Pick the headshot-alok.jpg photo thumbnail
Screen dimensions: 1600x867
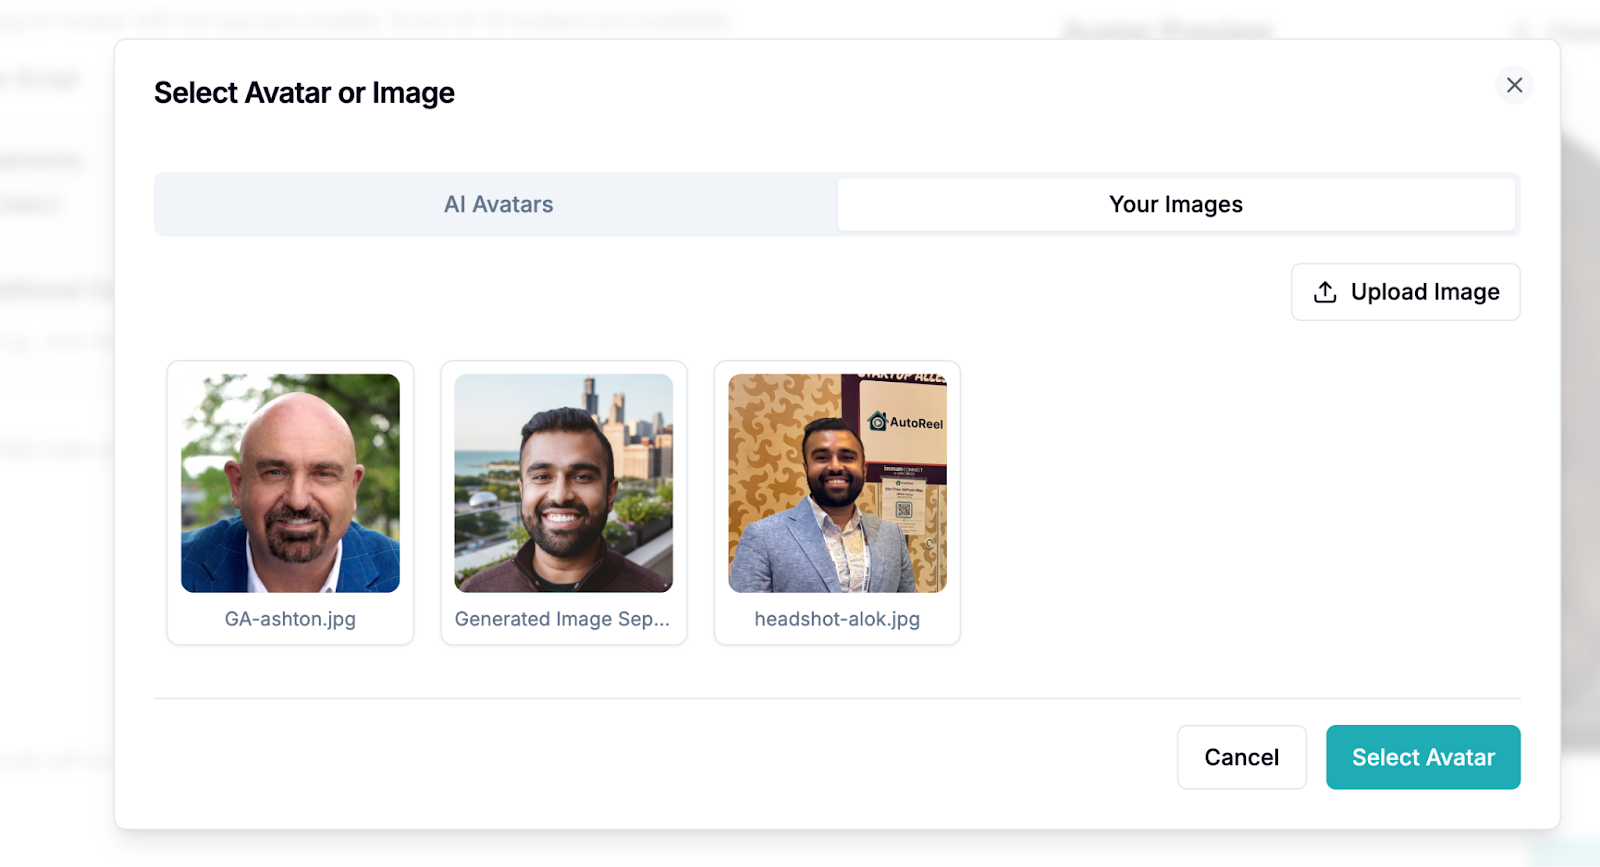click(837, 483)
